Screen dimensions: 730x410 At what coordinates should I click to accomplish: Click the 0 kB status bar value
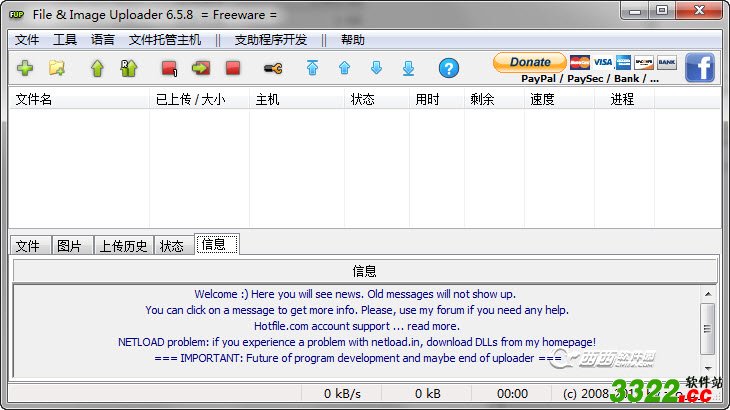tap(427, 394)
